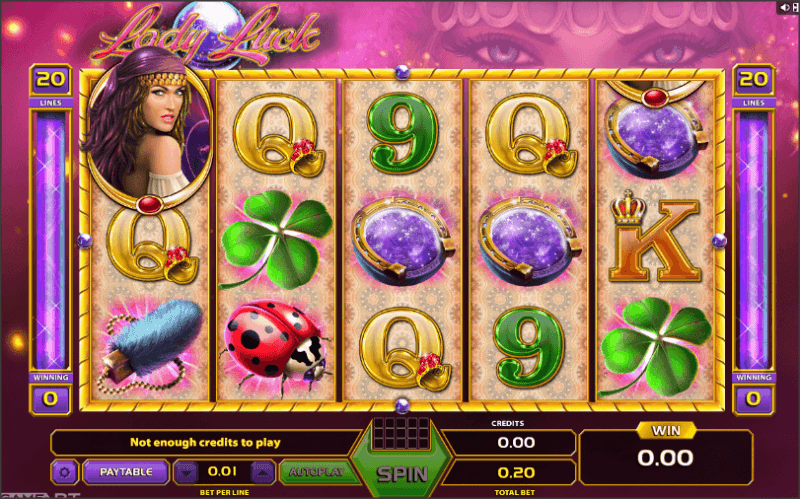Select the blue rabbit foot charm symbol
The width and height of the screenshot is (800, 499).
[x=150, y=345]
